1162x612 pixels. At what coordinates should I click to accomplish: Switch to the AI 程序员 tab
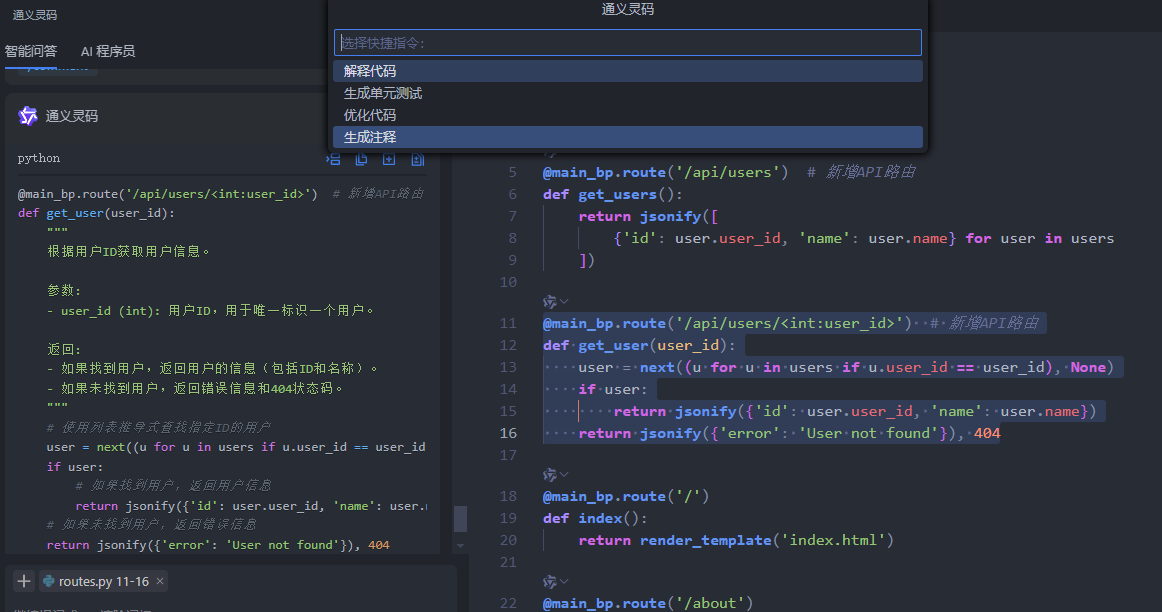click(107, 51)
